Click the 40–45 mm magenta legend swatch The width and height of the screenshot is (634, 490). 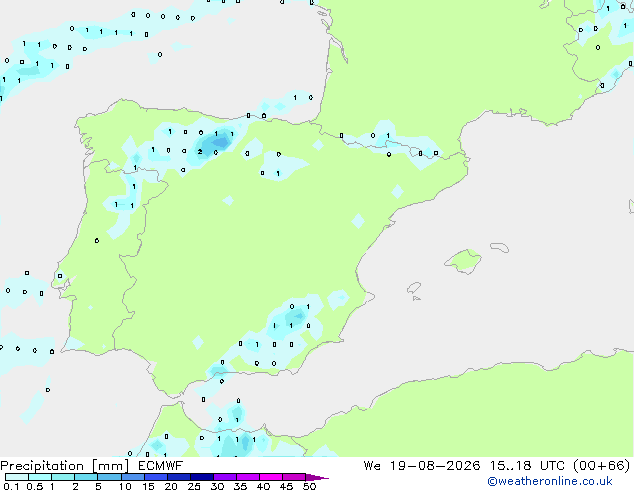pos(271,477)
